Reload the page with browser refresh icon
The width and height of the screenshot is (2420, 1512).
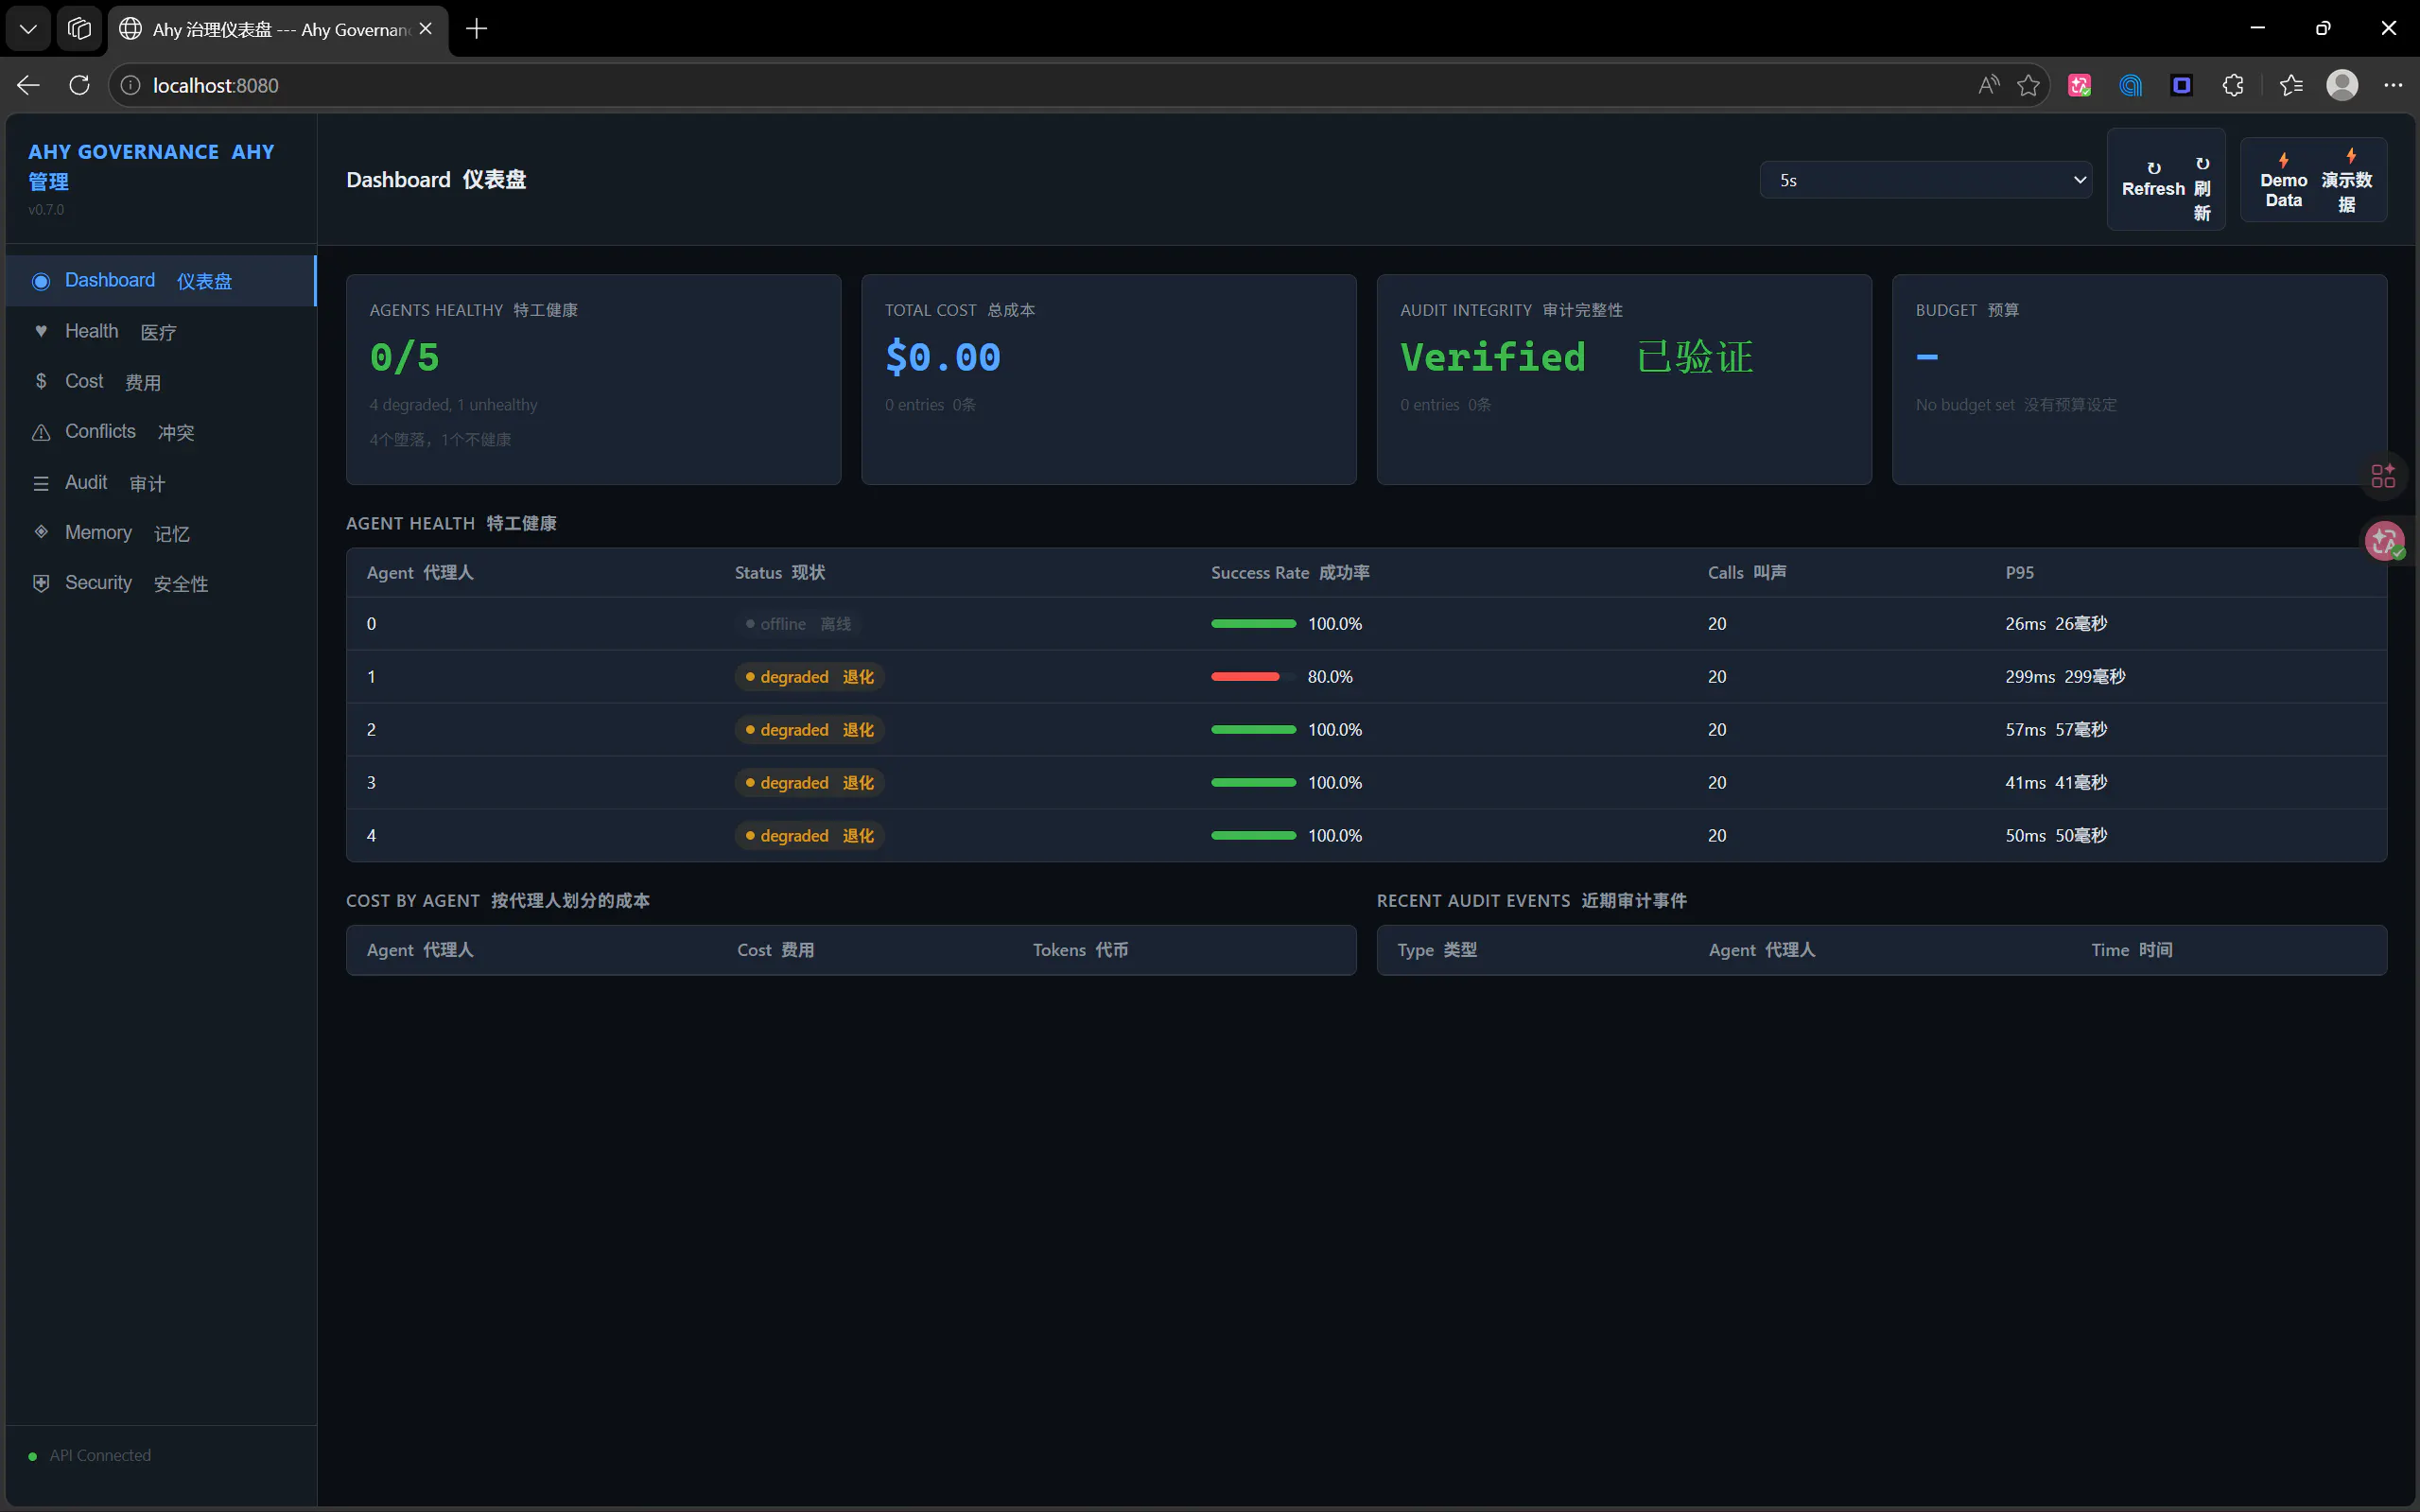[x=79, y=85]
